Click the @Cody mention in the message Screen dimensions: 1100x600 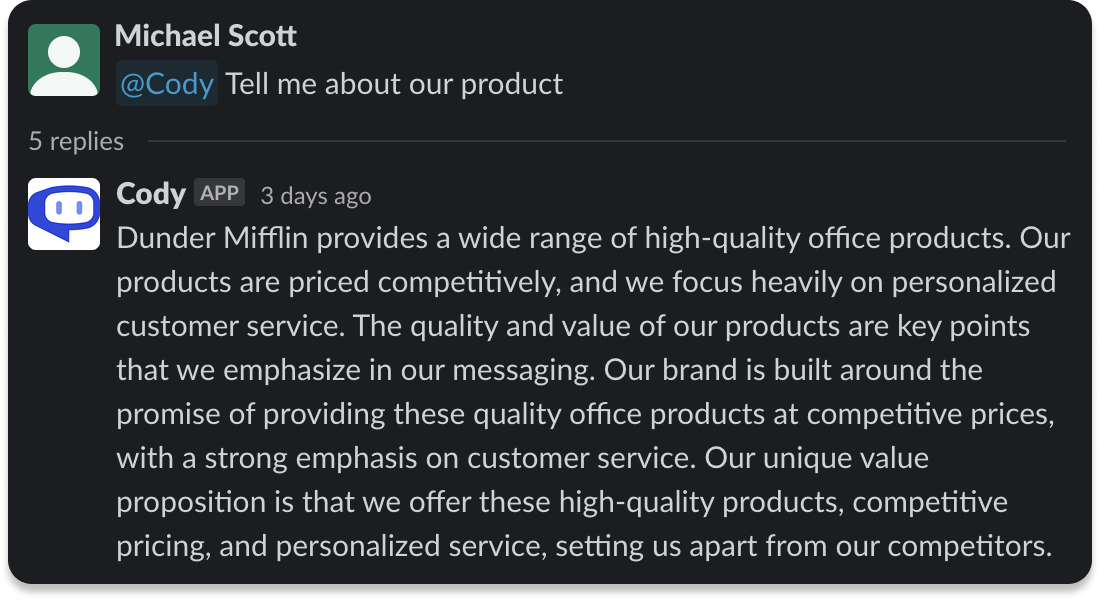(167, 84)
